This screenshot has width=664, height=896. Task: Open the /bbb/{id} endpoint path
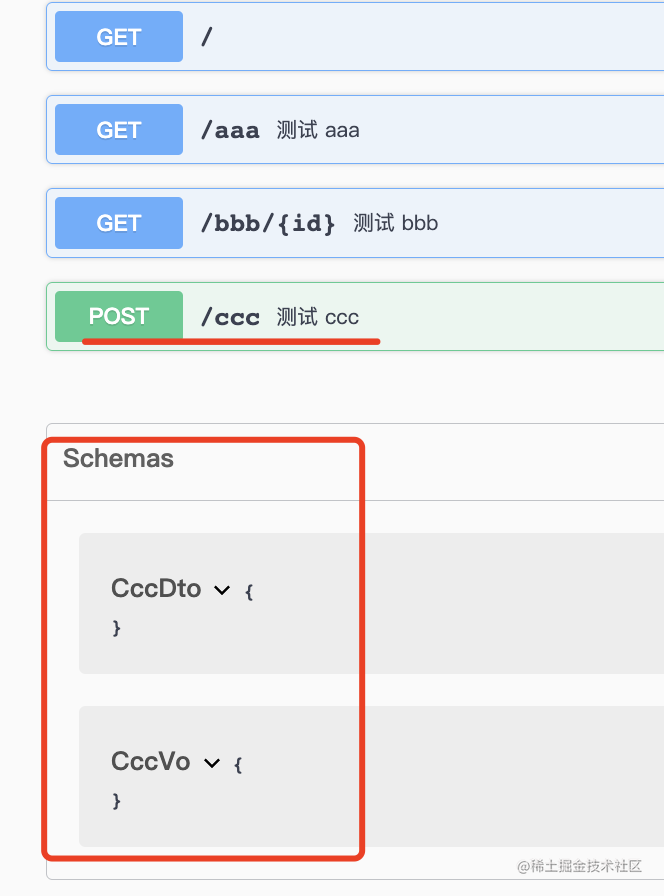click(x=268, y=223)
